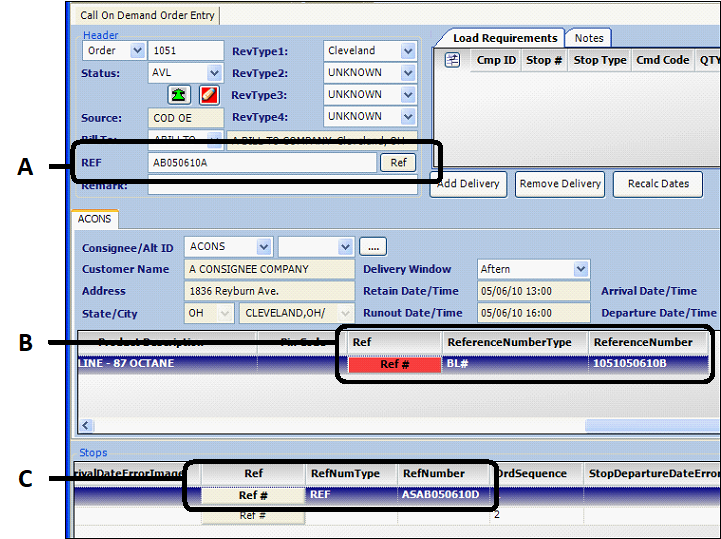Open the State OH dropdown
This screenshot has width=721, height=539.
pos(224,313)
